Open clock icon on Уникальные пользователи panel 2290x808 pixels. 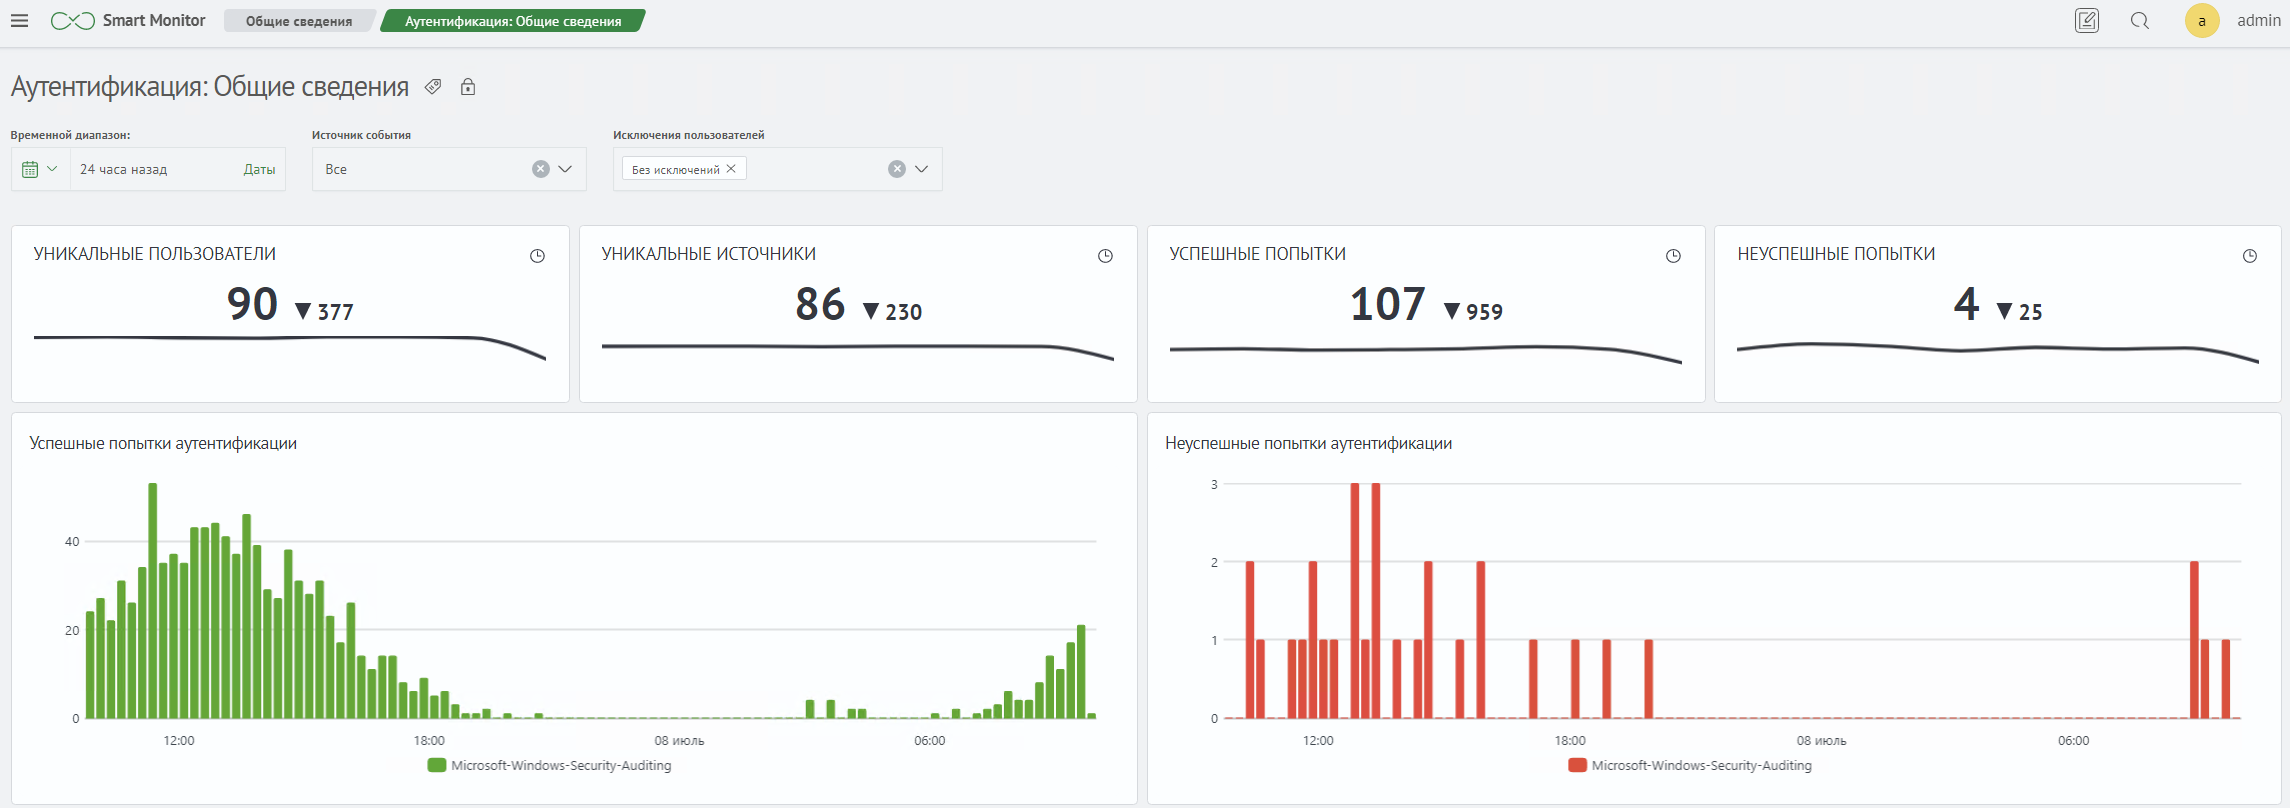click(x=537, y=256)
